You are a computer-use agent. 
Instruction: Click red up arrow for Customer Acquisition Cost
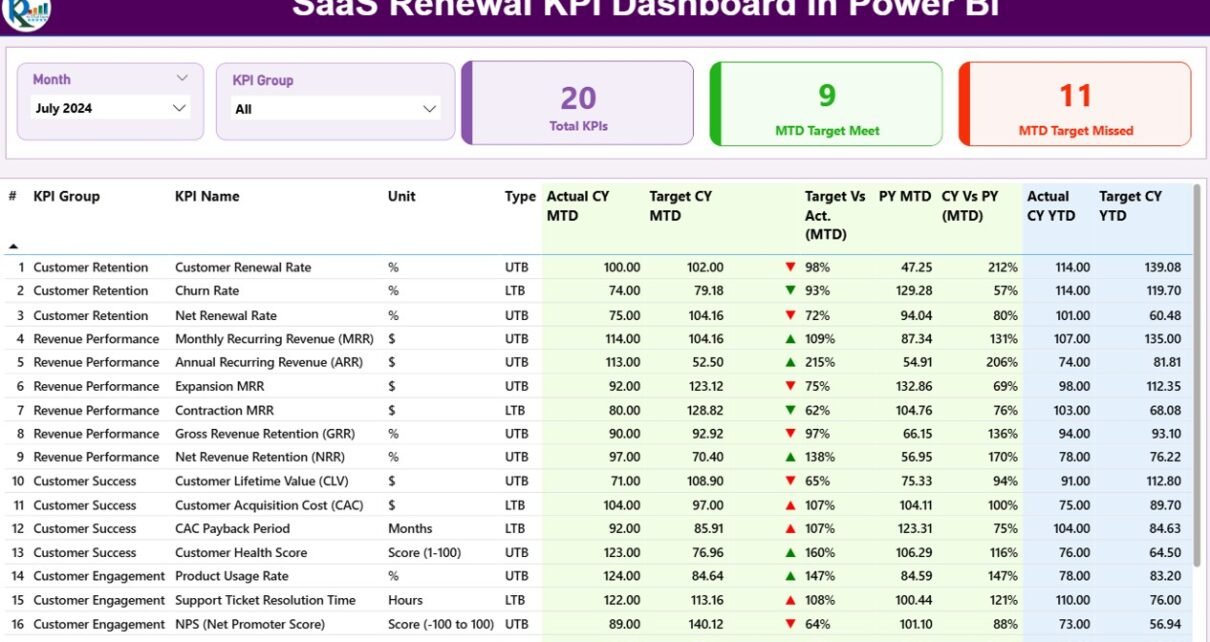pyautogui.click(x=790, y=505)
